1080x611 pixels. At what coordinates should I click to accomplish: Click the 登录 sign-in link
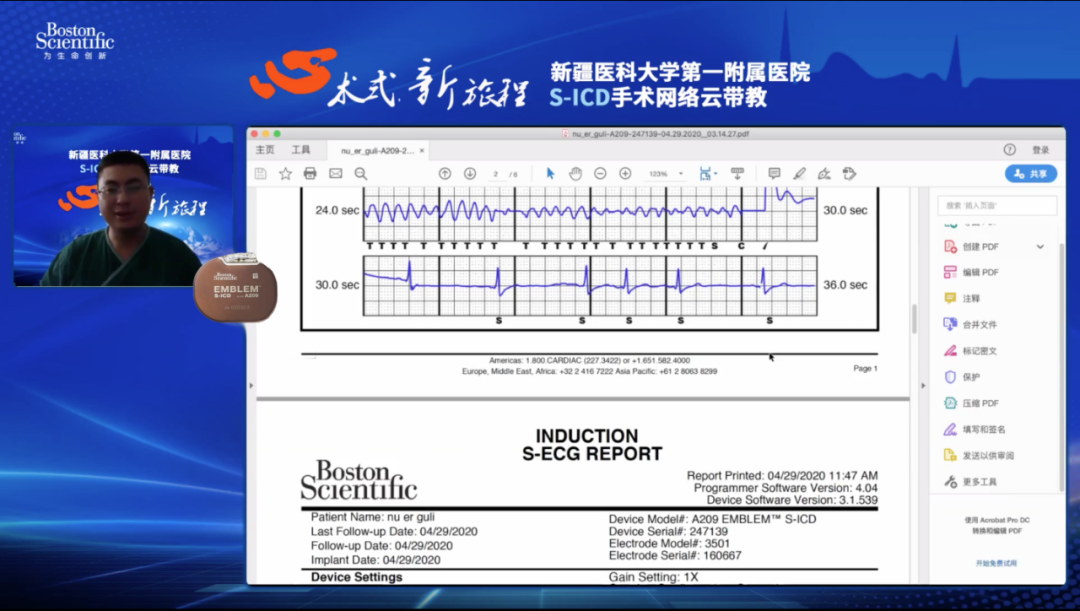click(x=1041, y=150)
